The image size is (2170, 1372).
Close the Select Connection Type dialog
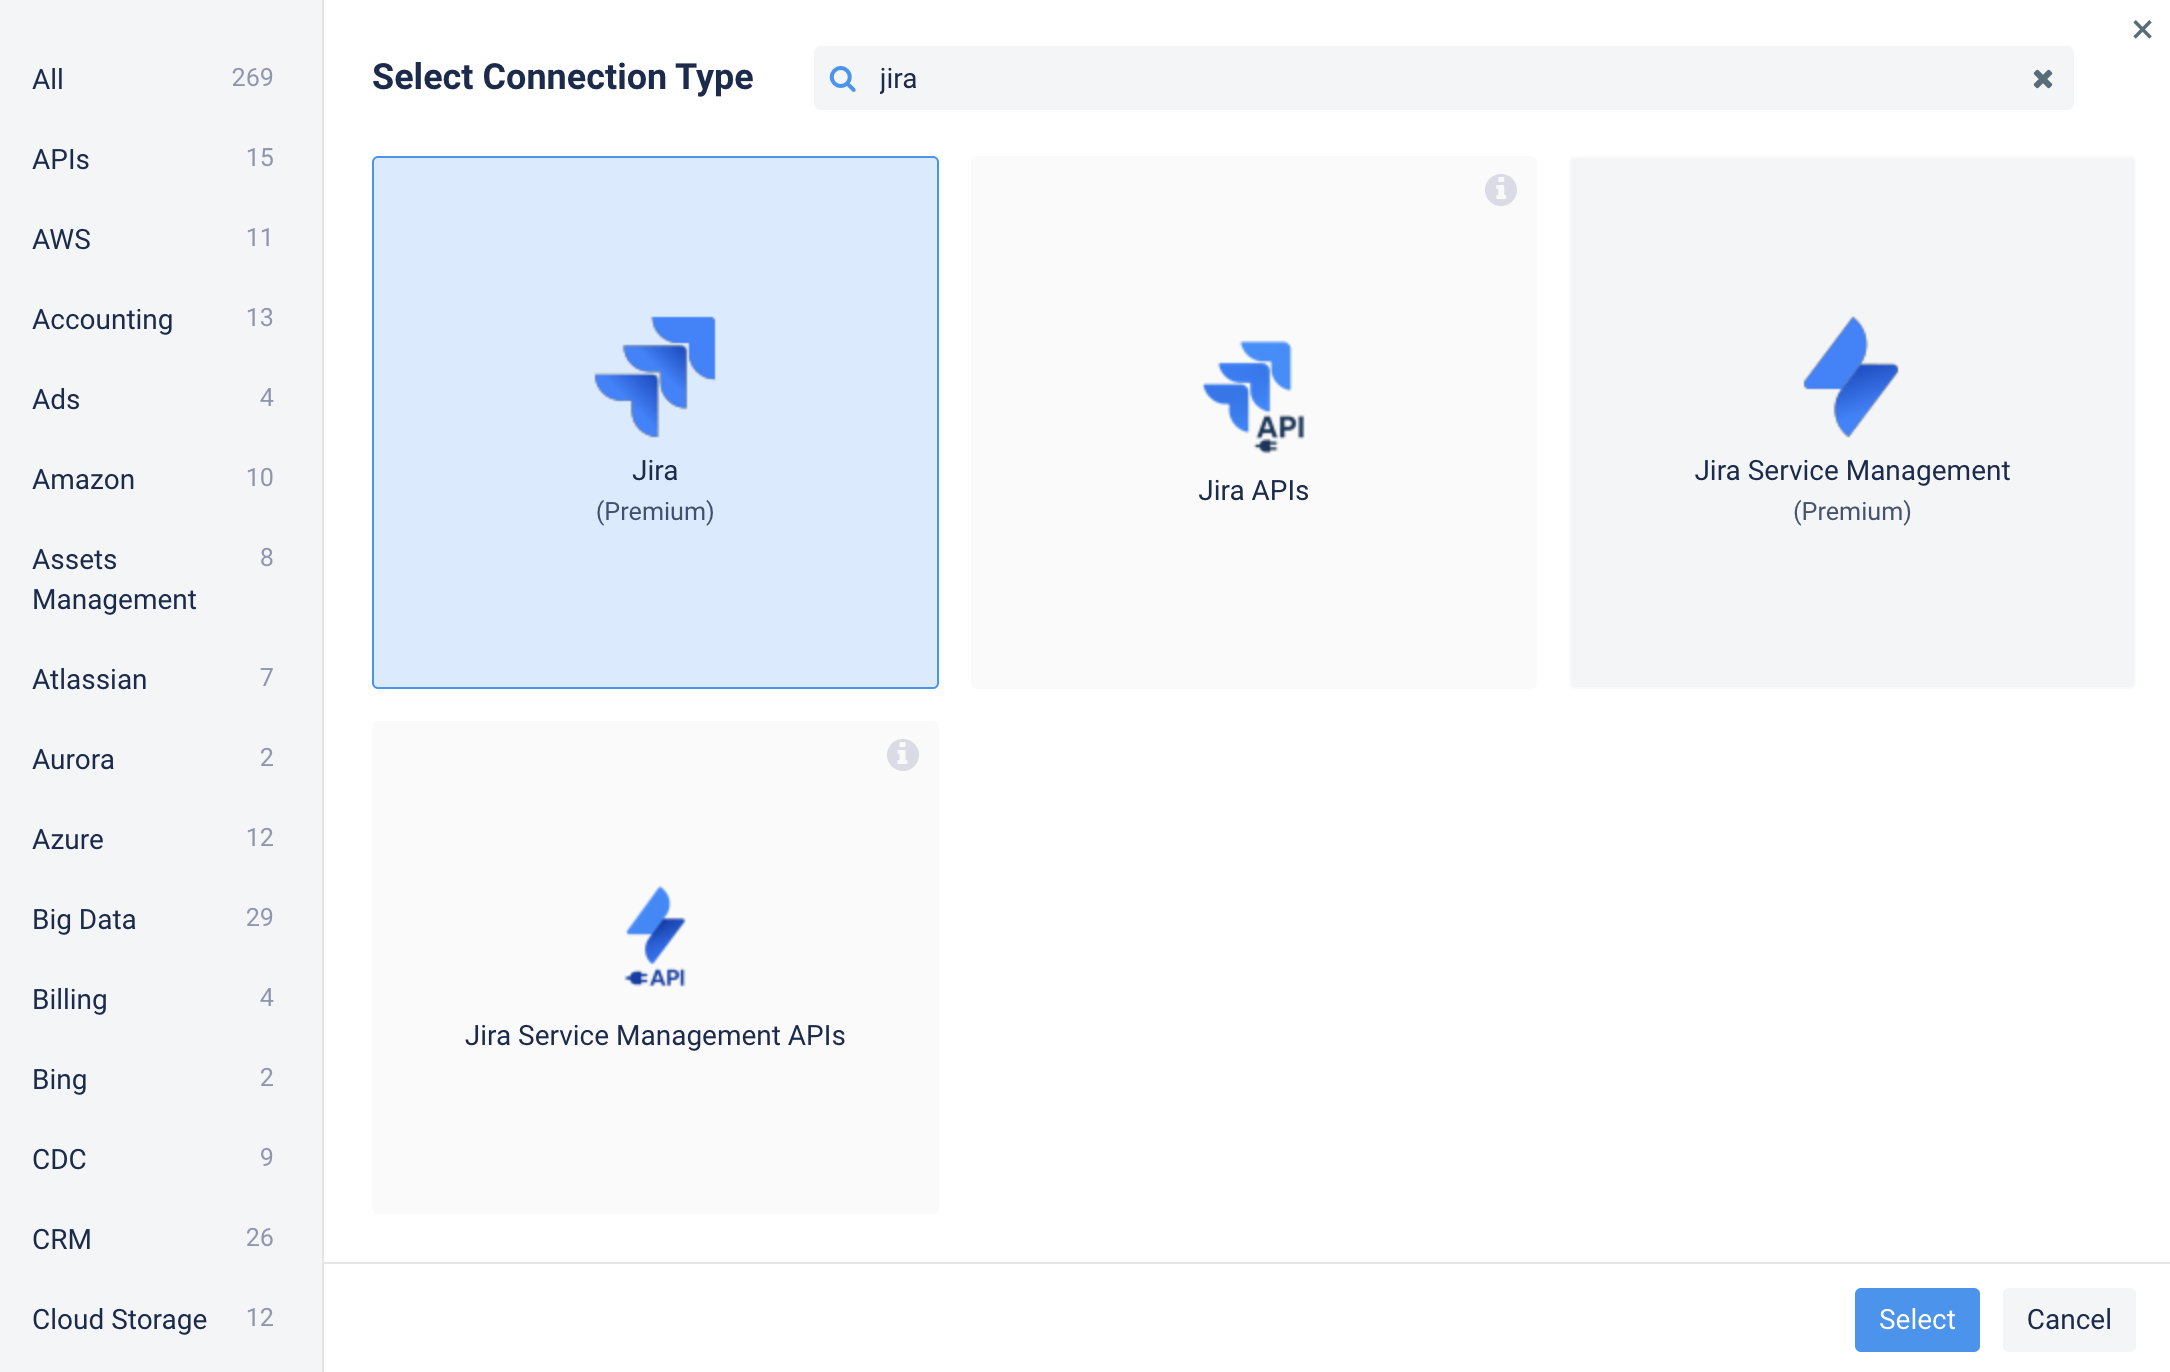coord(2142,29)
